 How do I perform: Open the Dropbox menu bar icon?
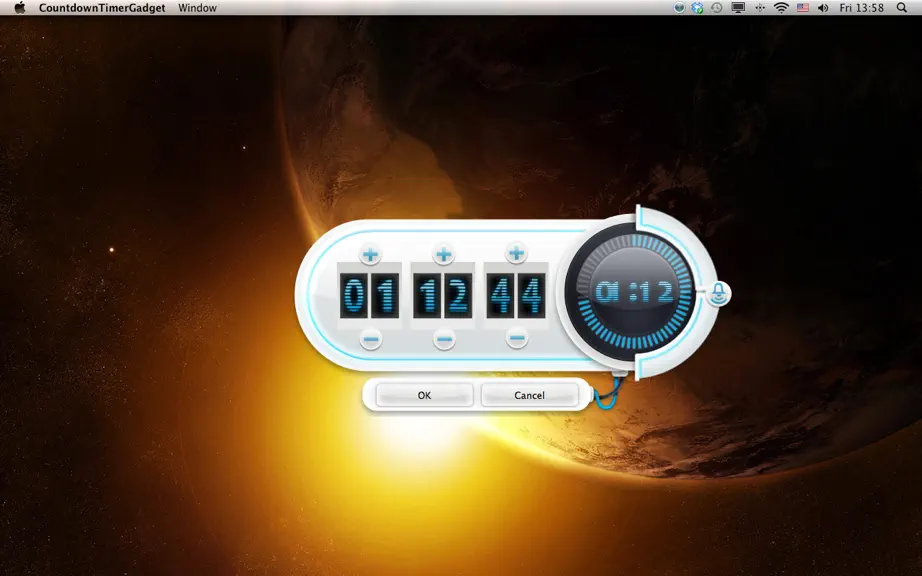[697, 8]
